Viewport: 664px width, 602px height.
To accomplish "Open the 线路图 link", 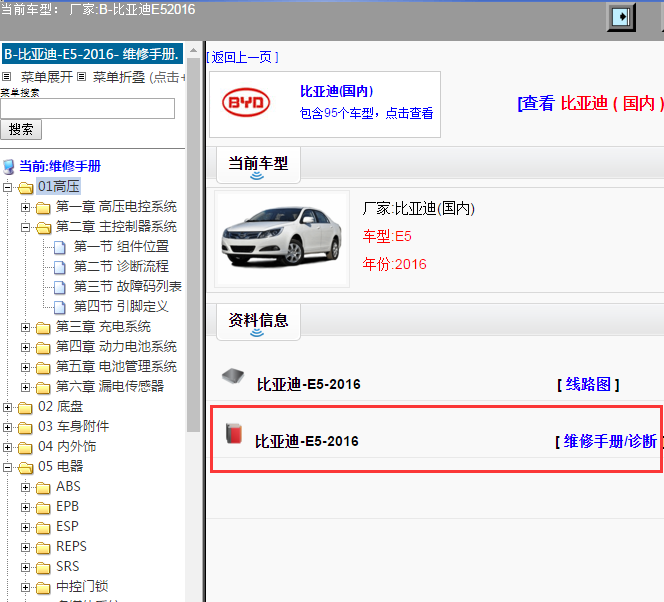I will tap(588, 384).
